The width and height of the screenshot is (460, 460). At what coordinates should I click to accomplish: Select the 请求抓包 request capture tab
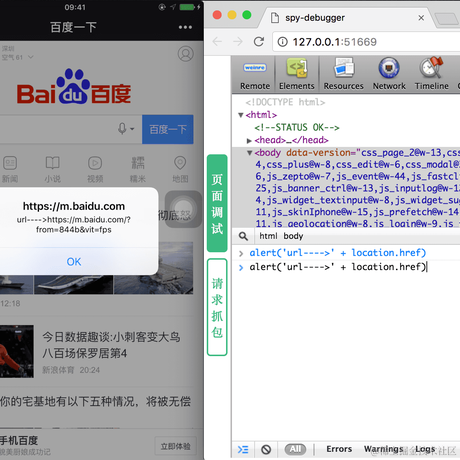[x=217, y=307]
